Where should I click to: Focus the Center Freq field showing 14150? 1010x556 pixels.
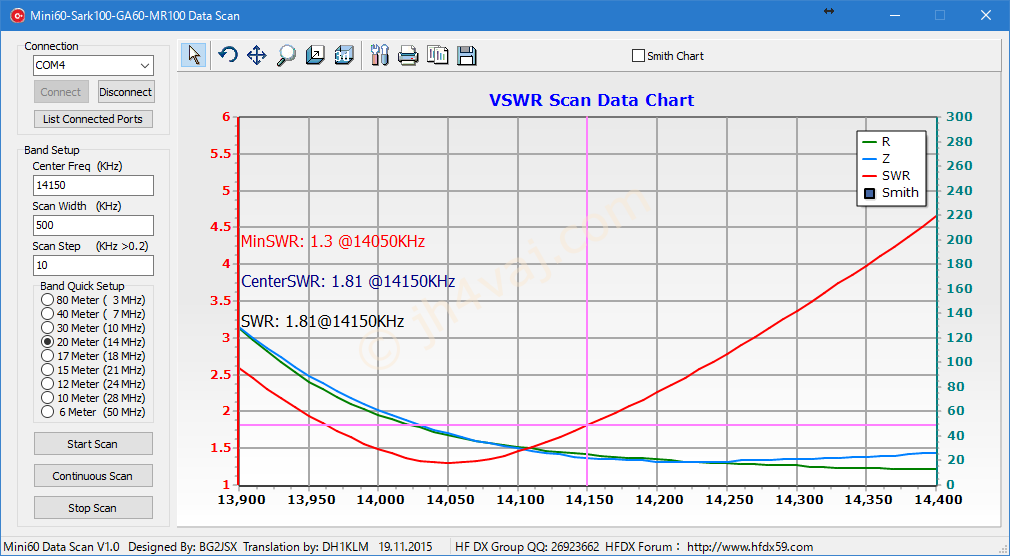point(93,186)
